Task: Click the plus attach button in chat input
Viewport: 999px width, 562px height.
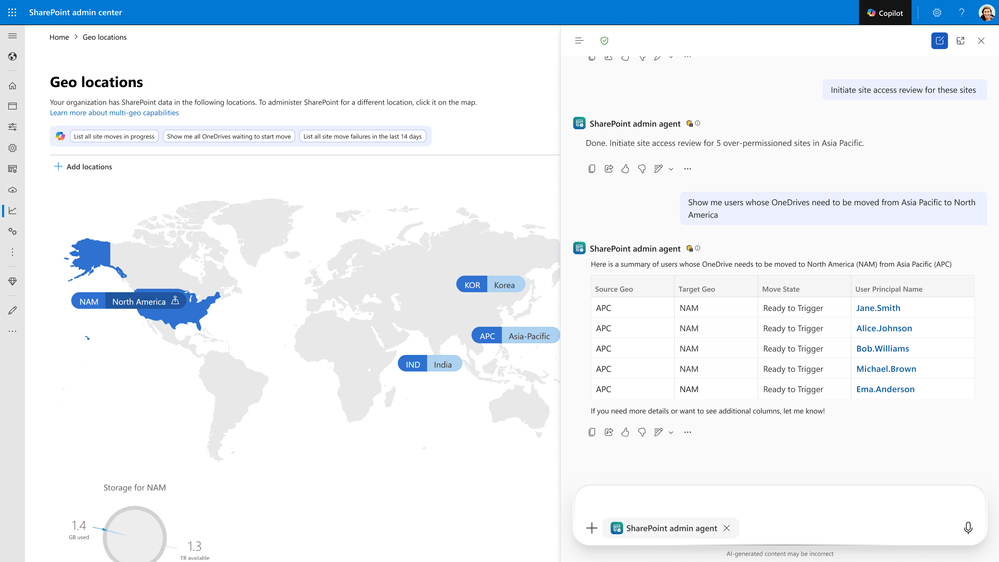Action: pos(591,528)
